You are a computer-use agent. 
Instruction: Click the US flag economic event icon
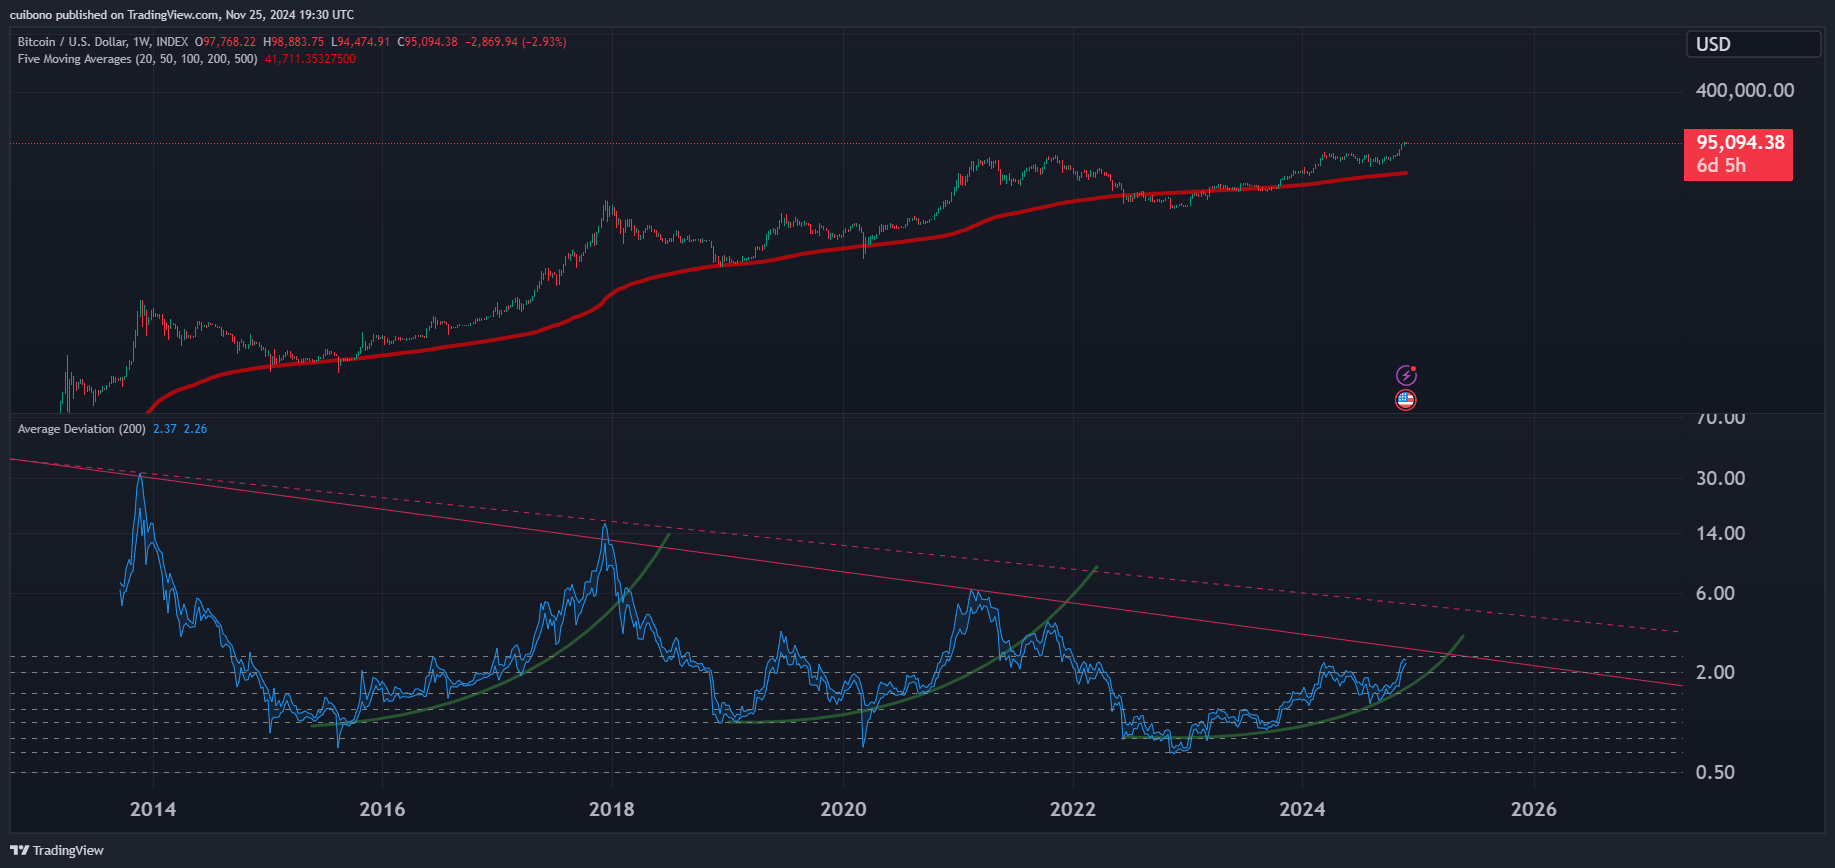[x=1406, y=400]
